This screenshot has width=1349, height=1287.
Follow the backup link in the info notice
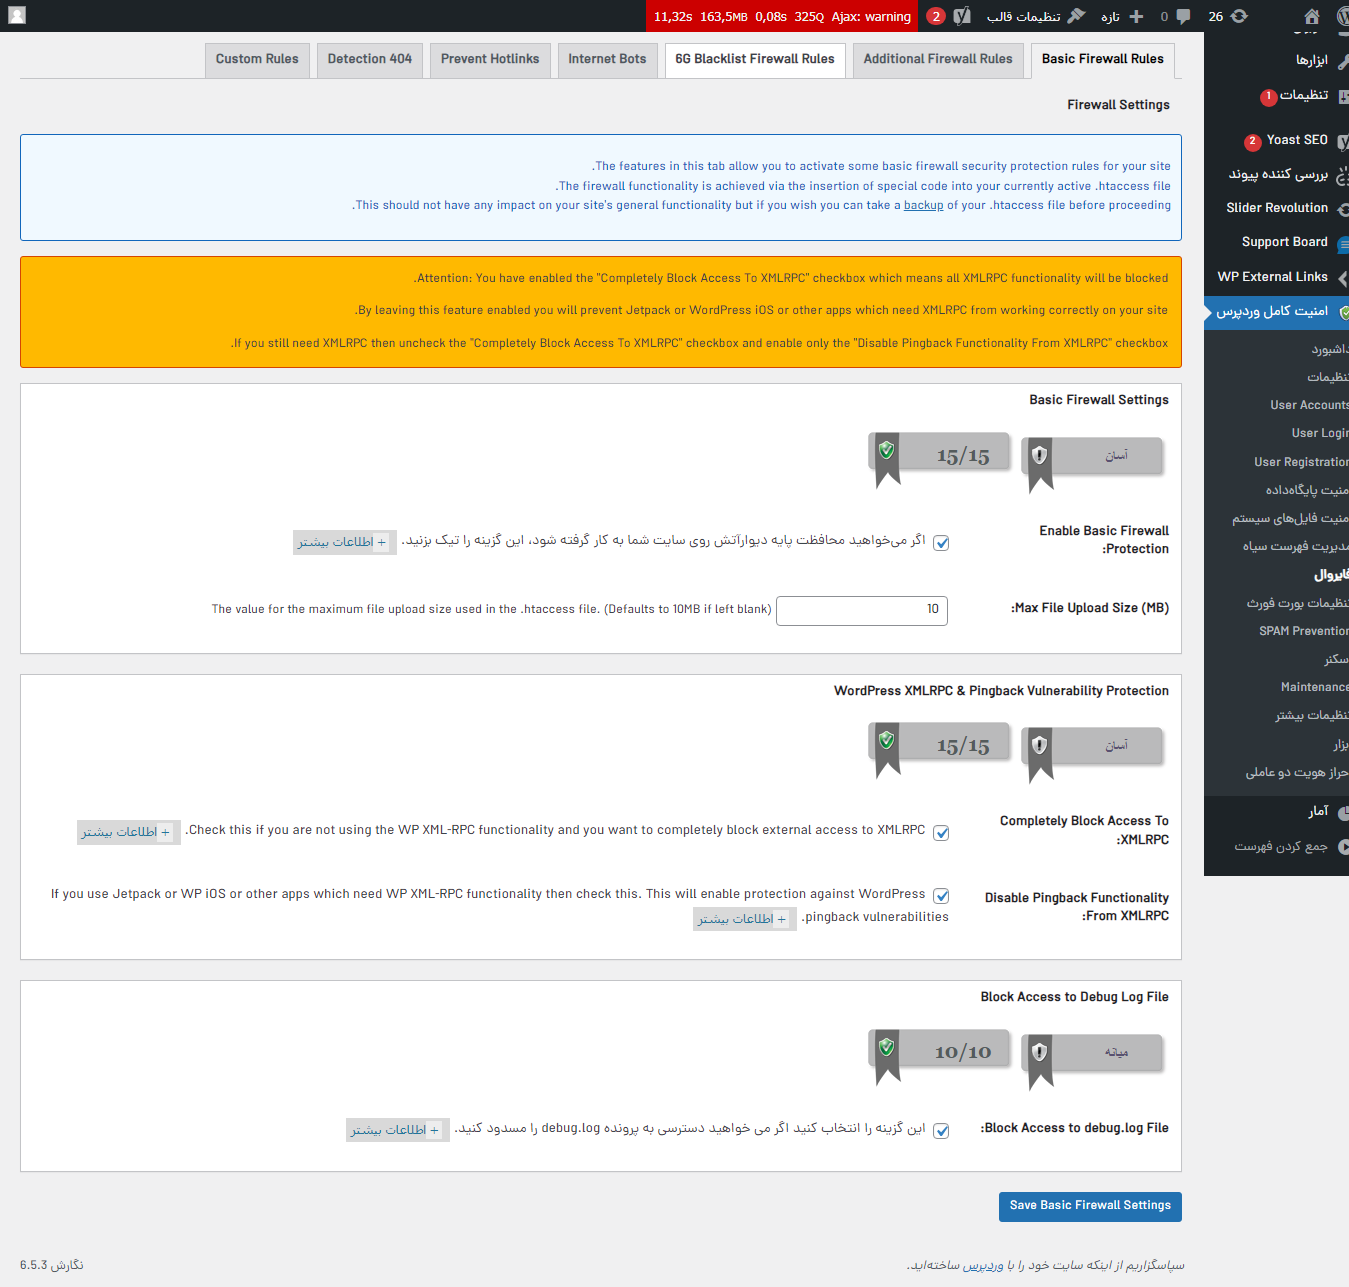pyautogui.click(x=923, y=205)
